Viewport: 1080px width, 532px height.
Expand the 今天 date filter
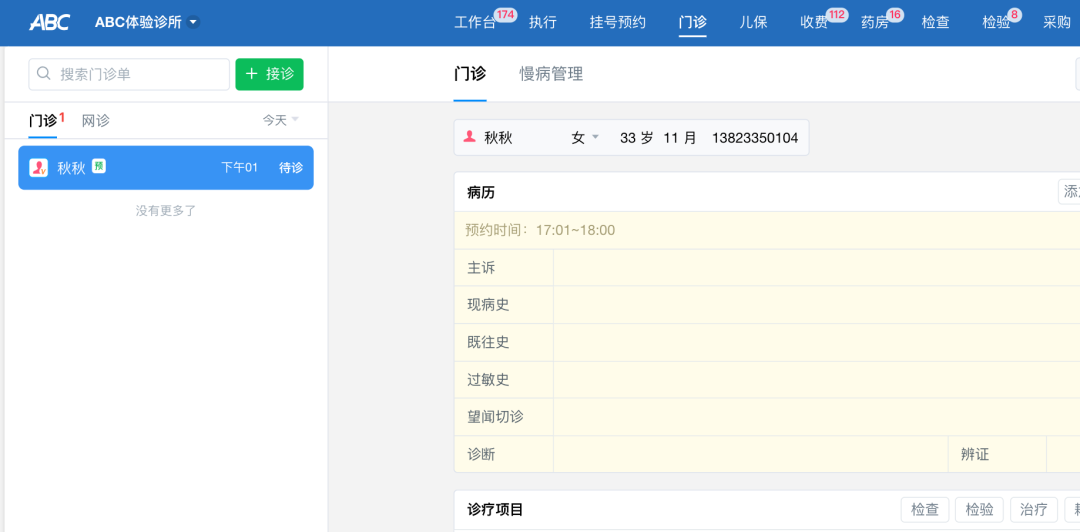(x=280, y=120)
